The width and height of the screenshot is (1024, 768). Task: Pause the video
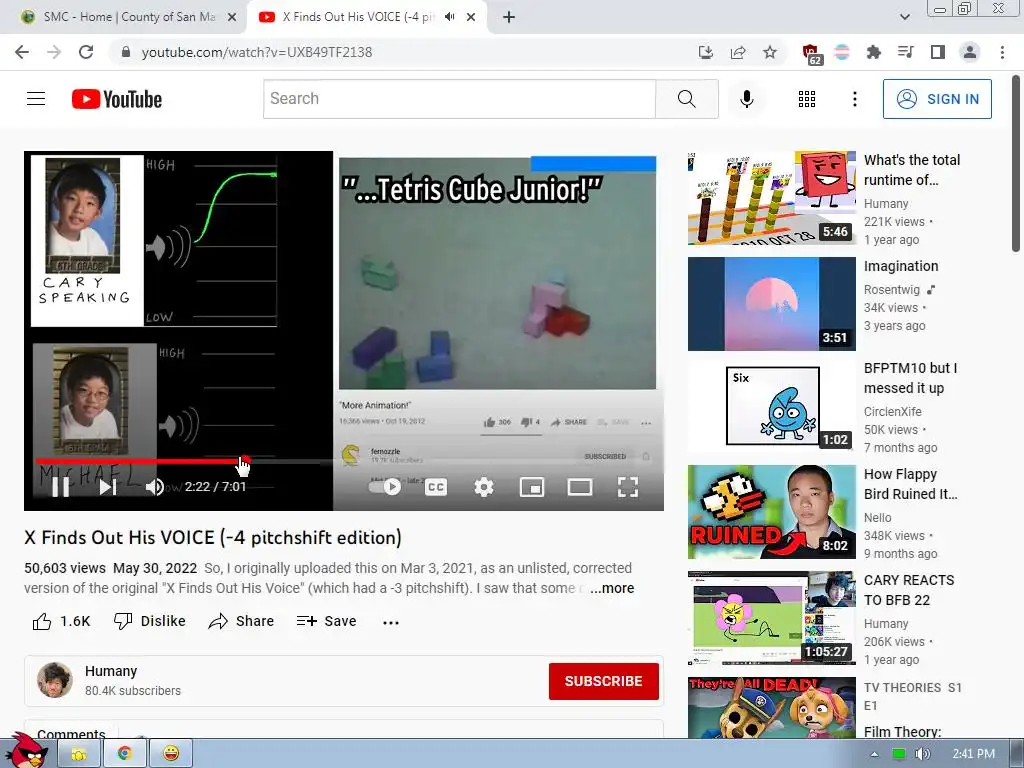pyautogui.click(x=60, y=487)
